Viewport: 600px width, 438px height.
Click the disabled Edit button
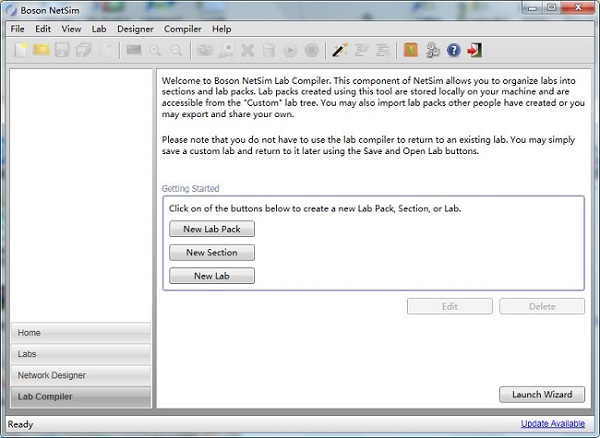coord(450,306)
